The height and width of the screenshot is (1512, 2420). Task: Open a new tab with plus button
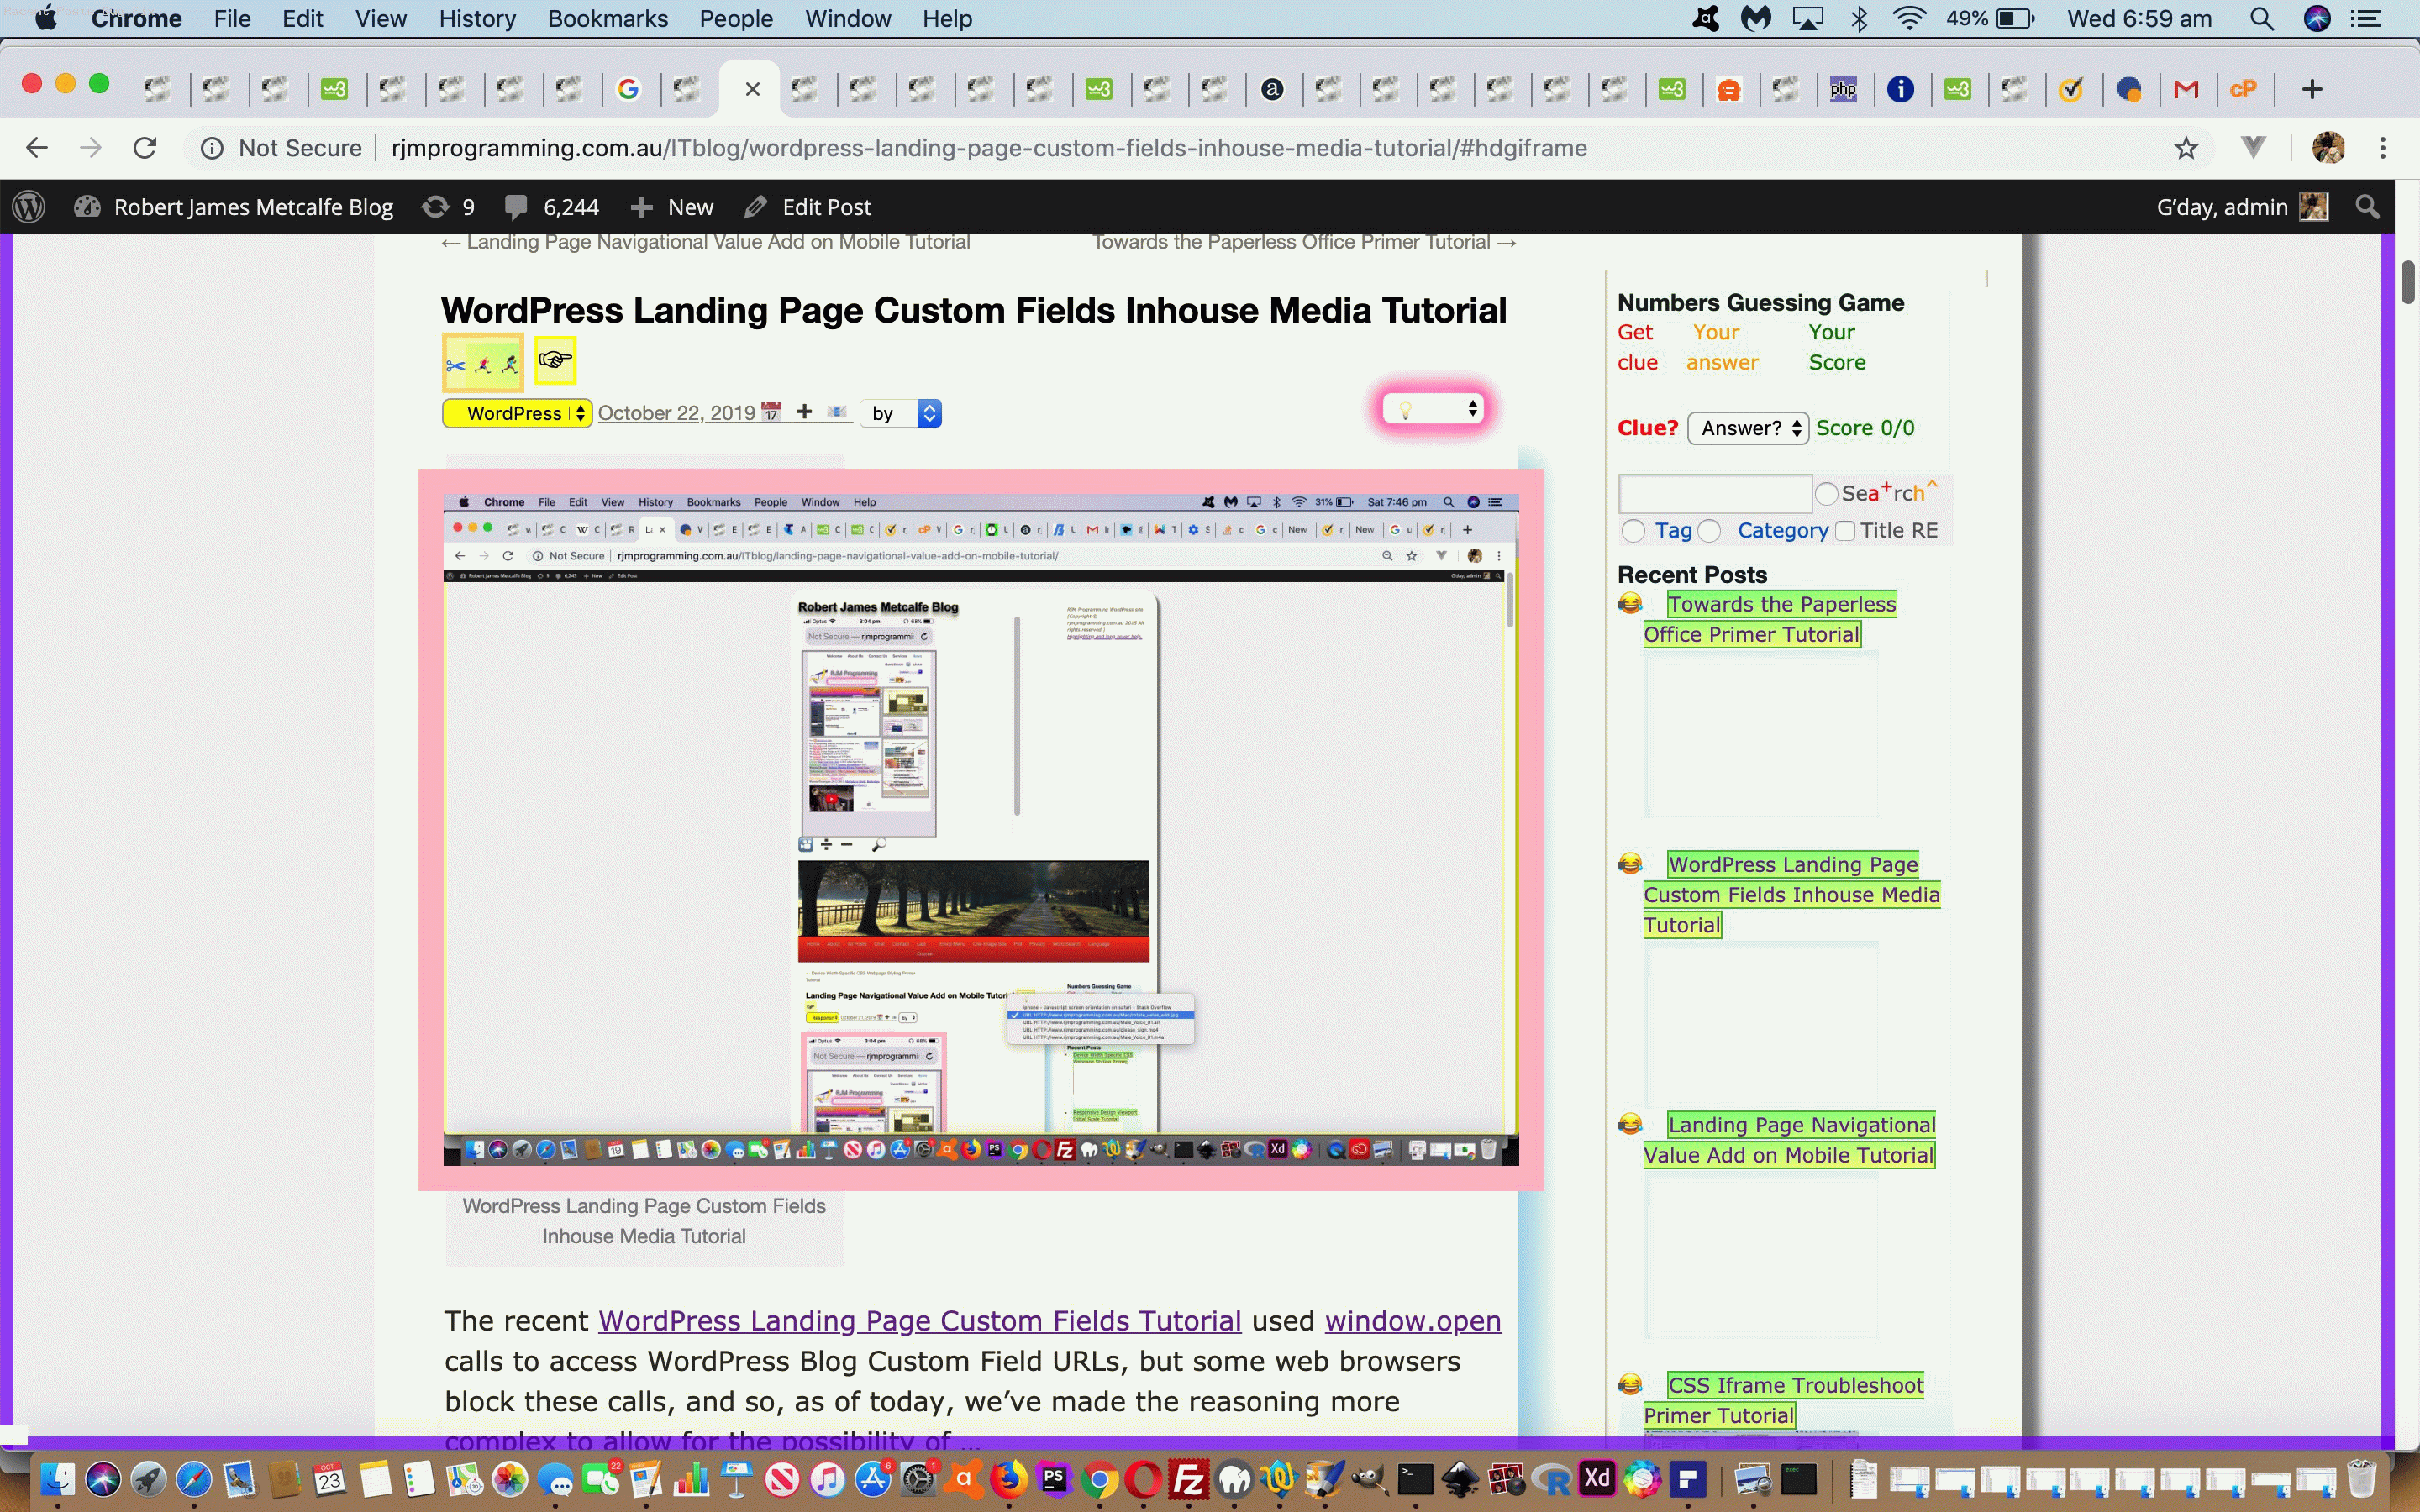tap(2311, 89)
